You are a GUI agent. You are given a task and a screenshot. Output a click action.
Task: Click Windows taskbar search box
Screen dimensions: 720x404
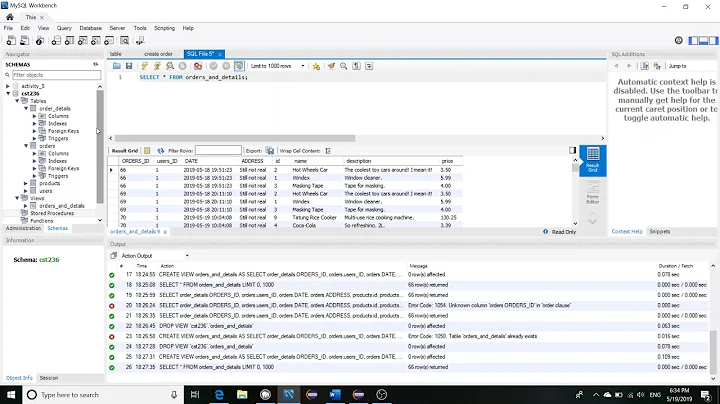click(103, 395)
